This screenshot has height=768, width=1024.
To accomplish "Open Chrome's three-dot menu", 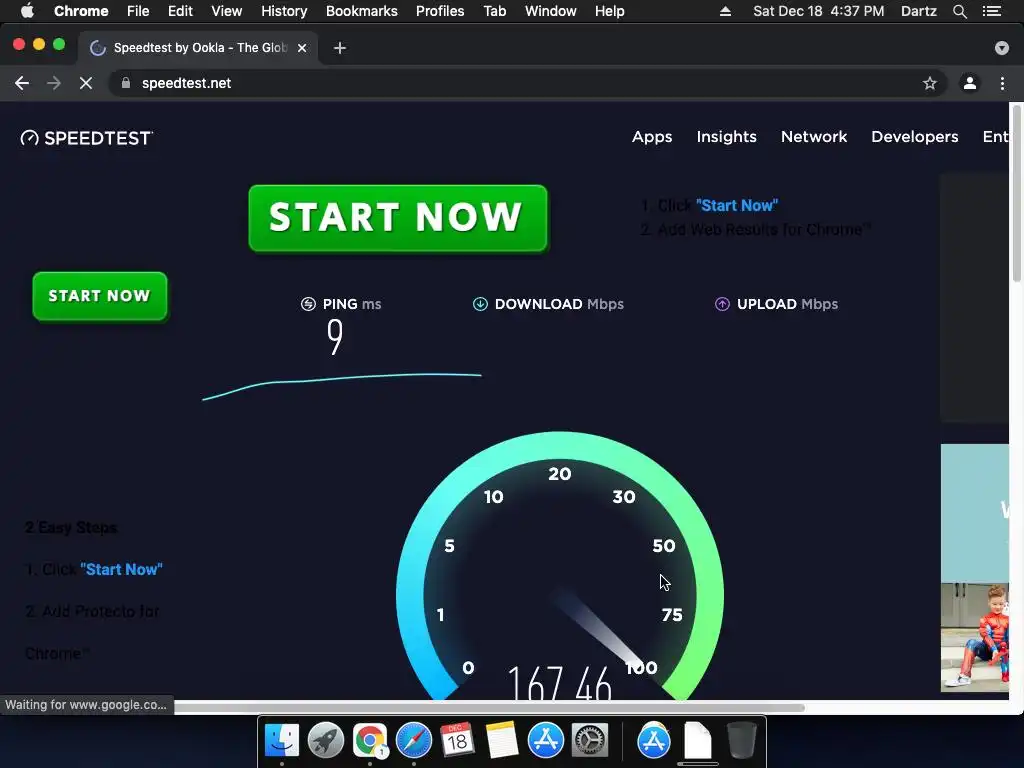I will pyautogui.click(x=1002, y=83).
